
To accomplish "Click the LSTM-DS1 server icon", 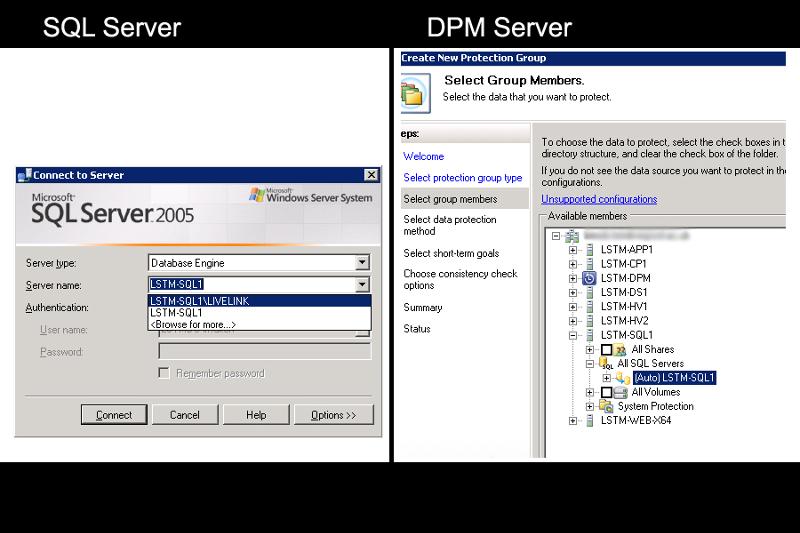I will click(x=590, y=293).
